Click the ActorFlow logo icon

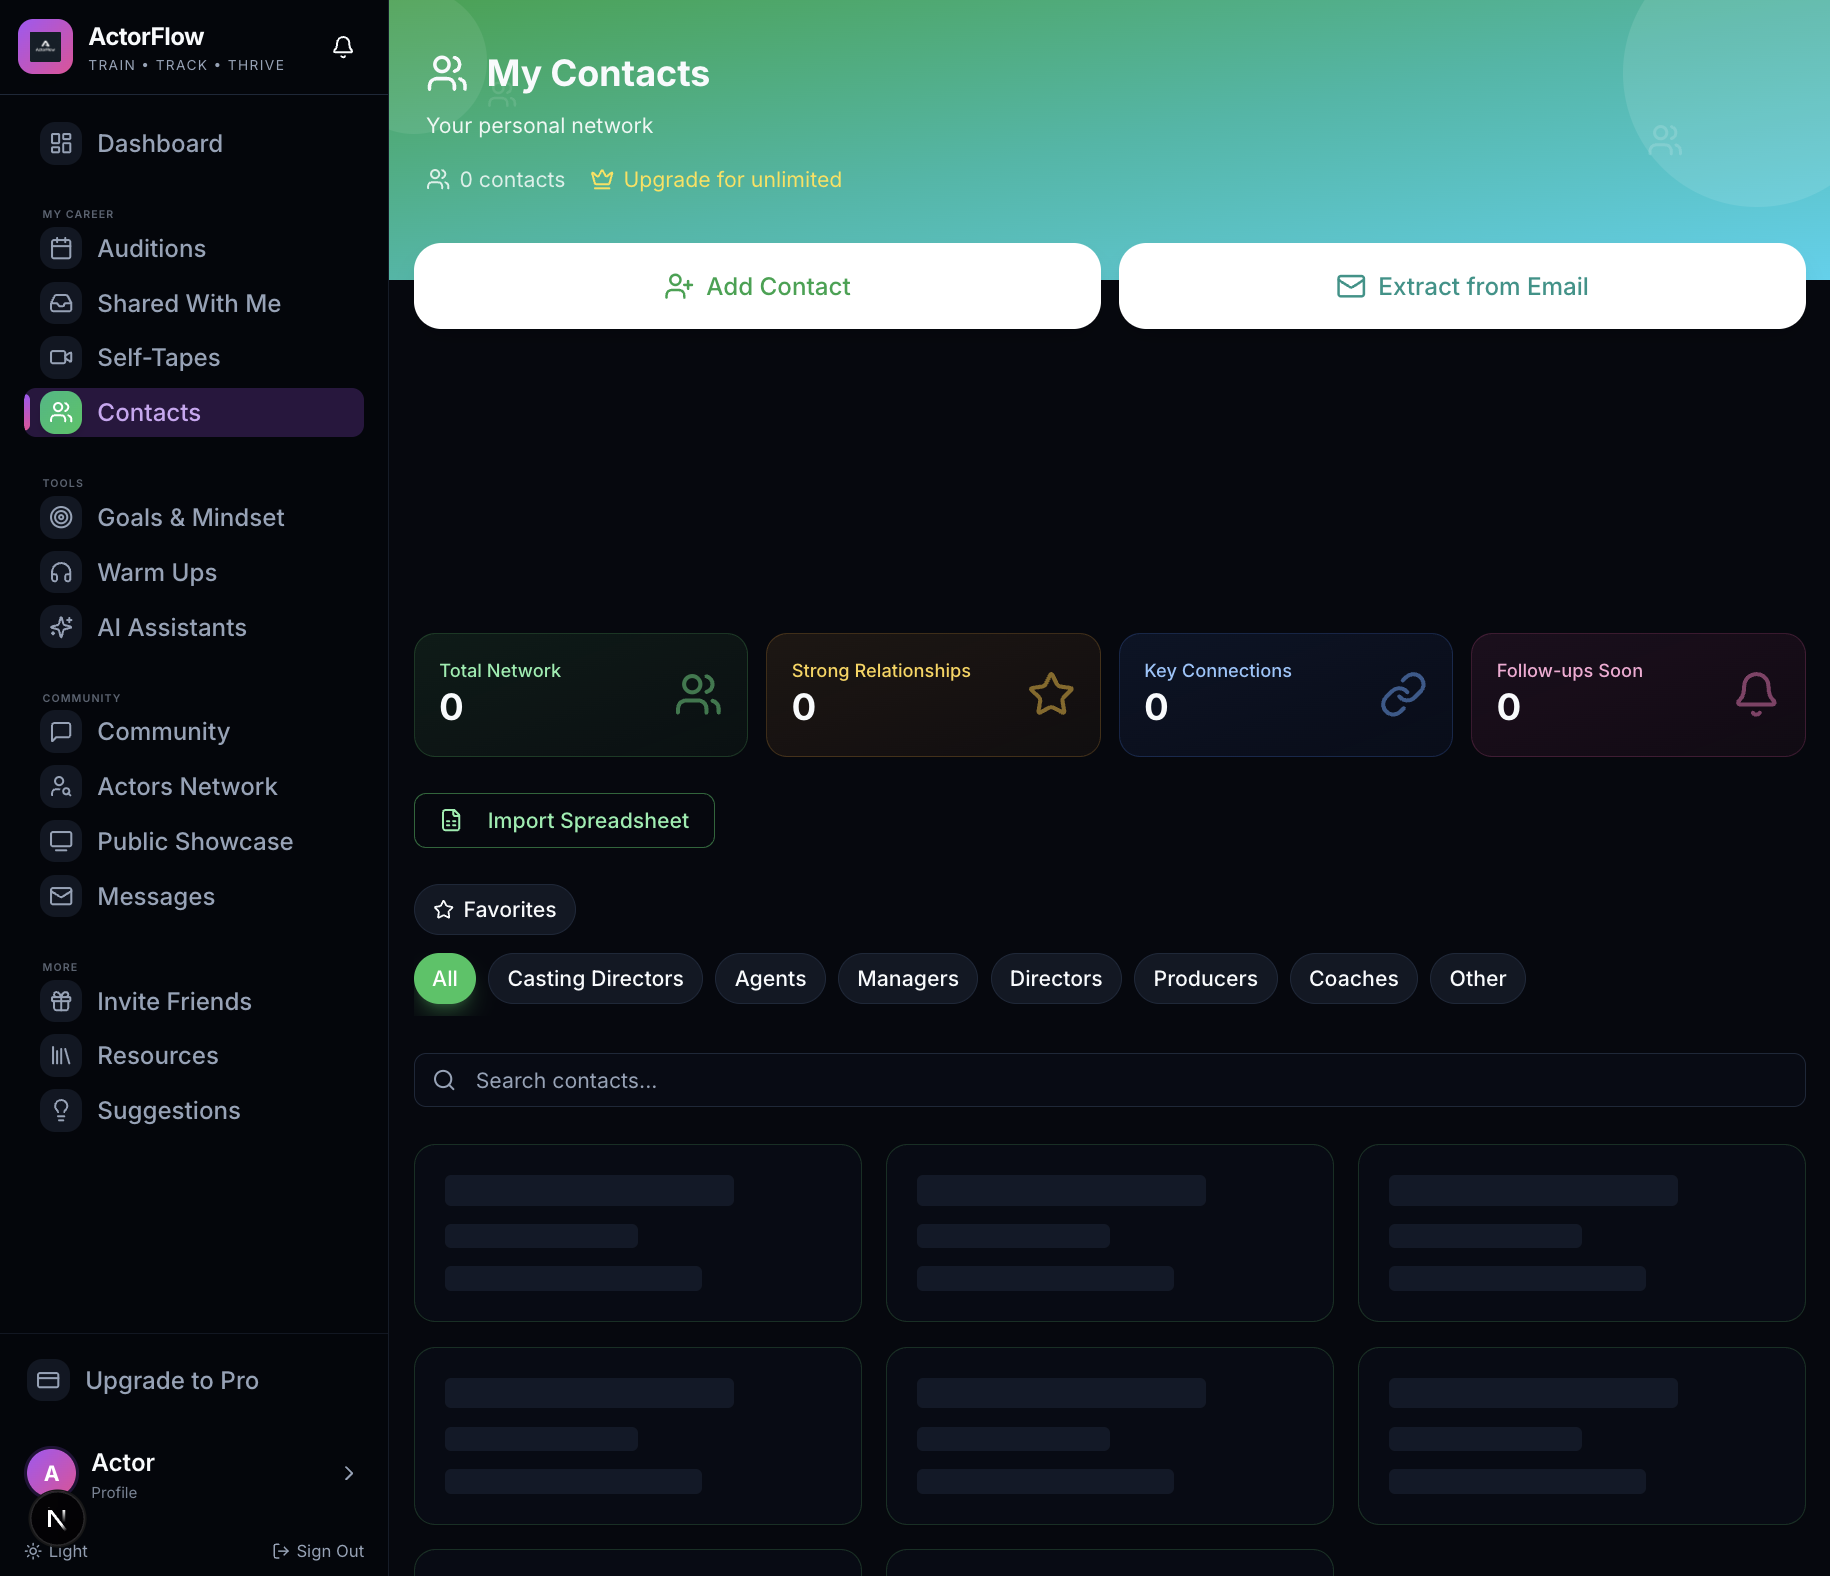(46, 47)
